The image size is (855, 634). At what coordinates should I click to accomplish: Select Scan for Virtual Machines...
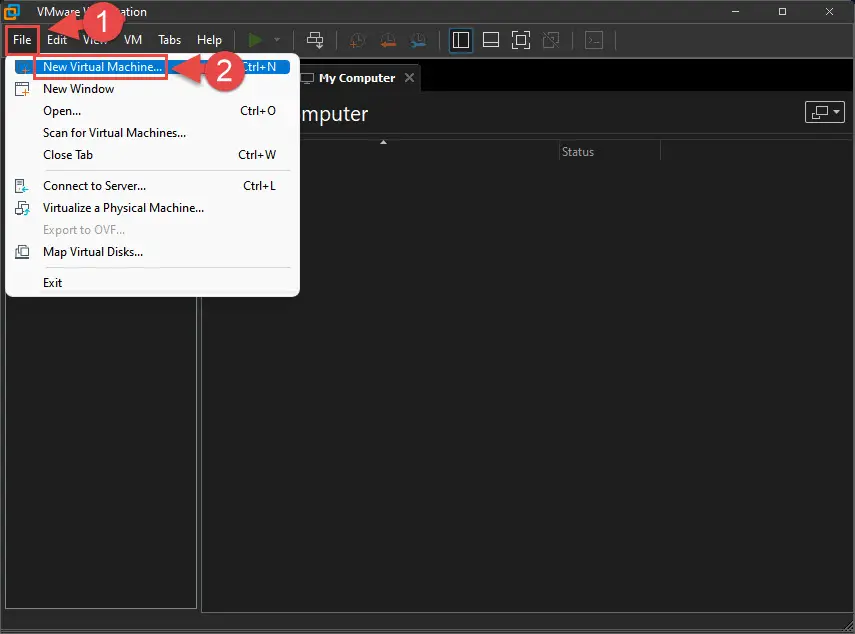152,132
